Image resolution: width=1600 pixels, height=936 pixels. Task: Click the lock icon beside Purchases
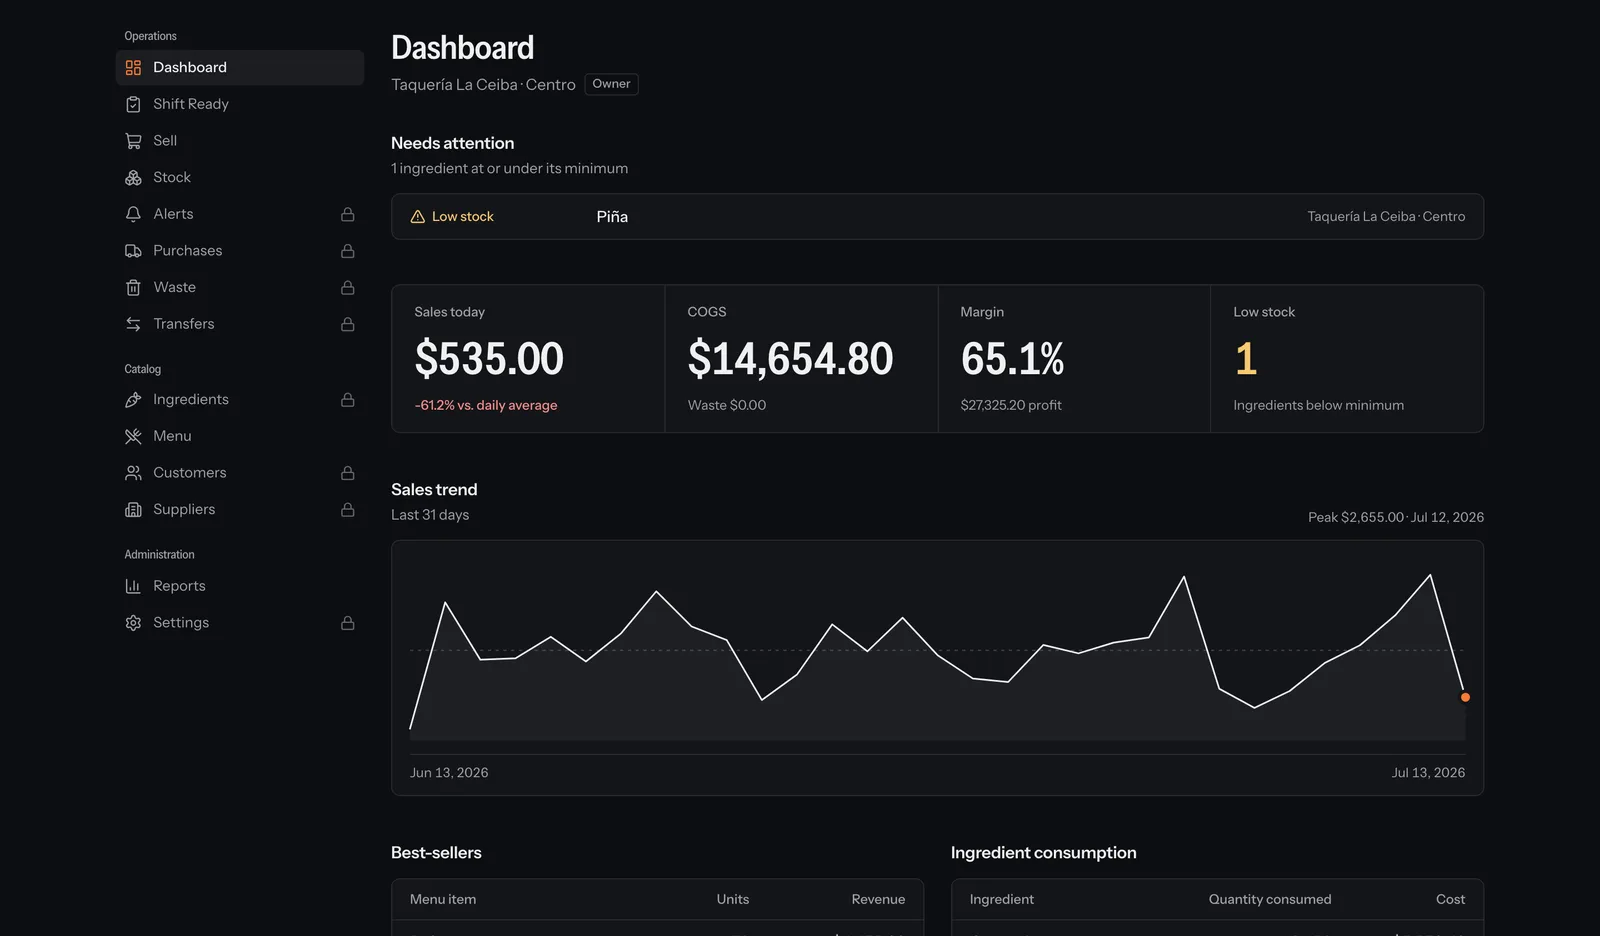pos(348,251)
